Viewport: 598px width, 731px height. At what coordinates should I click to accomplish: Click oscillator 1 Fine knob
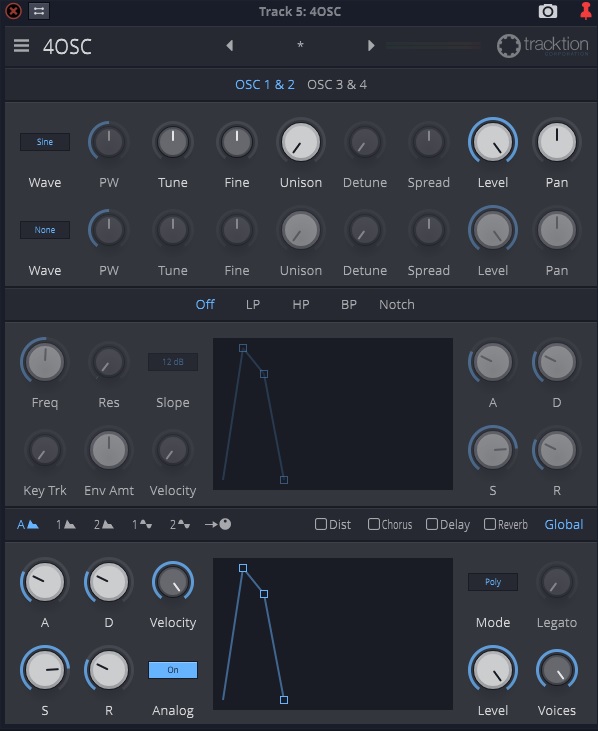tap(237, 142)
